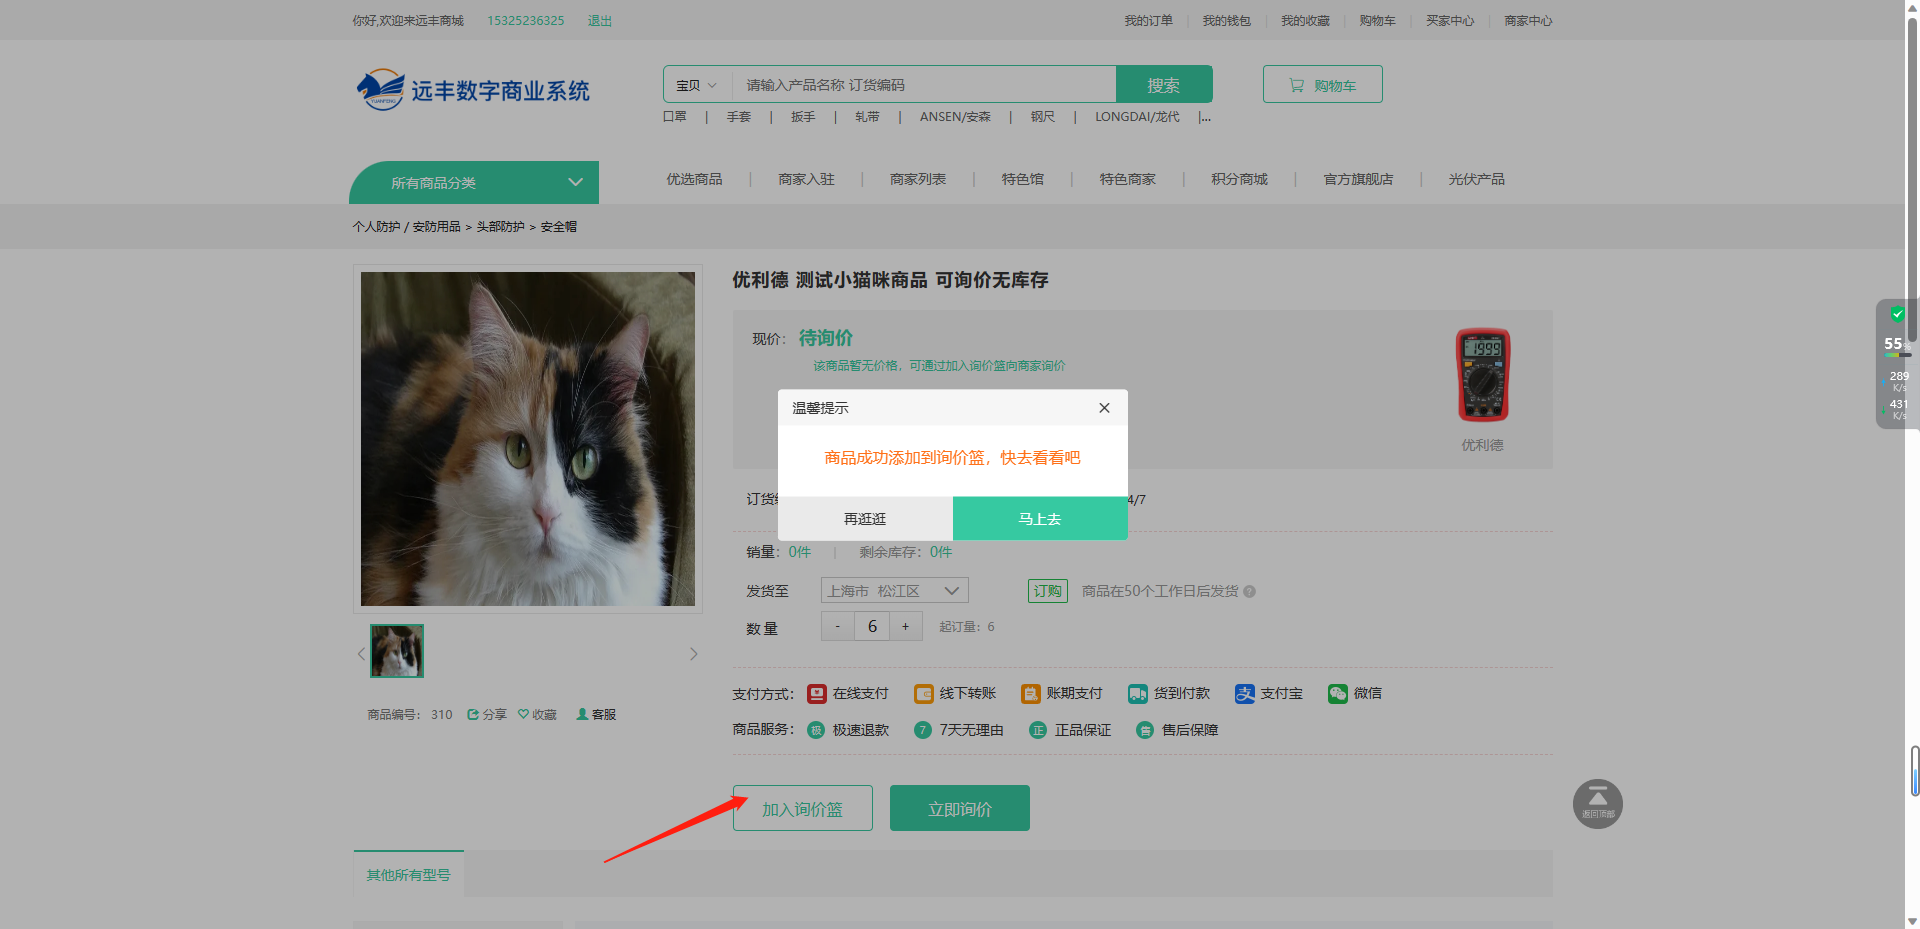The width and height of the screenshot is (1920, 929).
Task: Decrease quantity with the minus button
Action: click(838, 627)
